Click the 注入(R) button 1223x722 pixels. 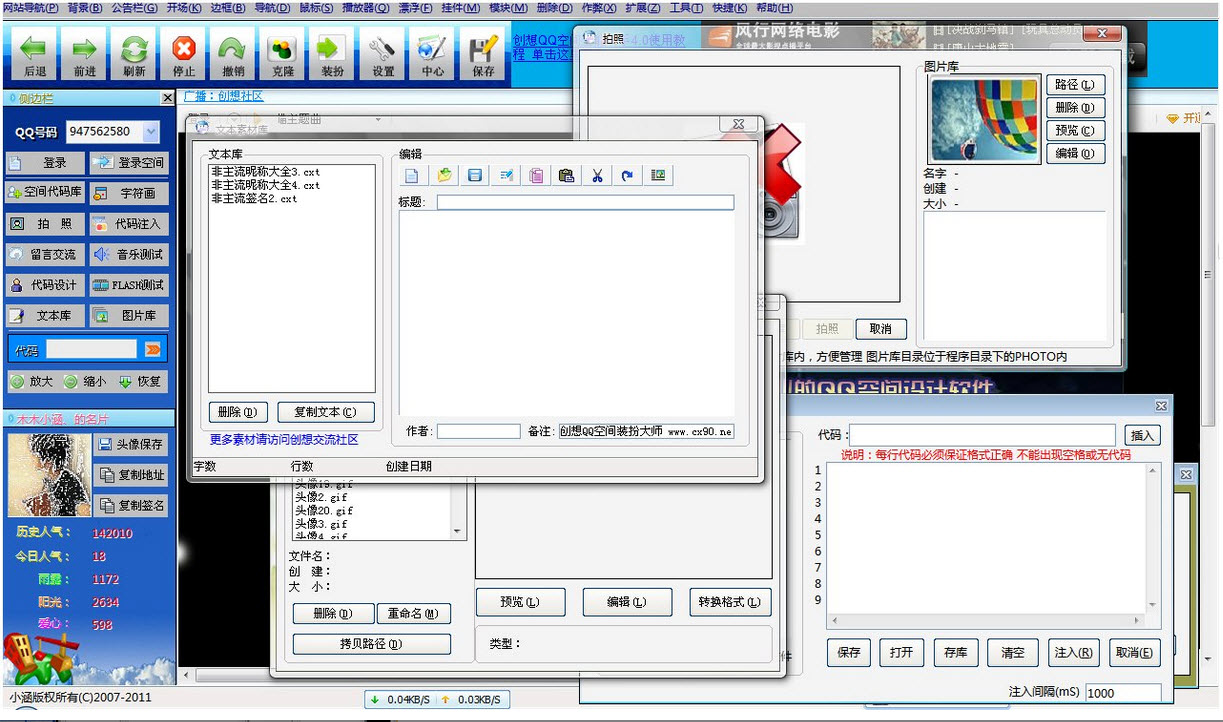pyautogui.click(x=1074, y=652)
